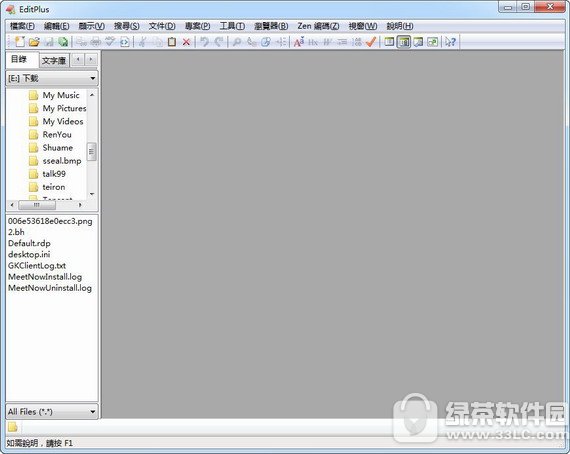Expand the All Files (*.*) filter dropdown

tap(52, 411)
